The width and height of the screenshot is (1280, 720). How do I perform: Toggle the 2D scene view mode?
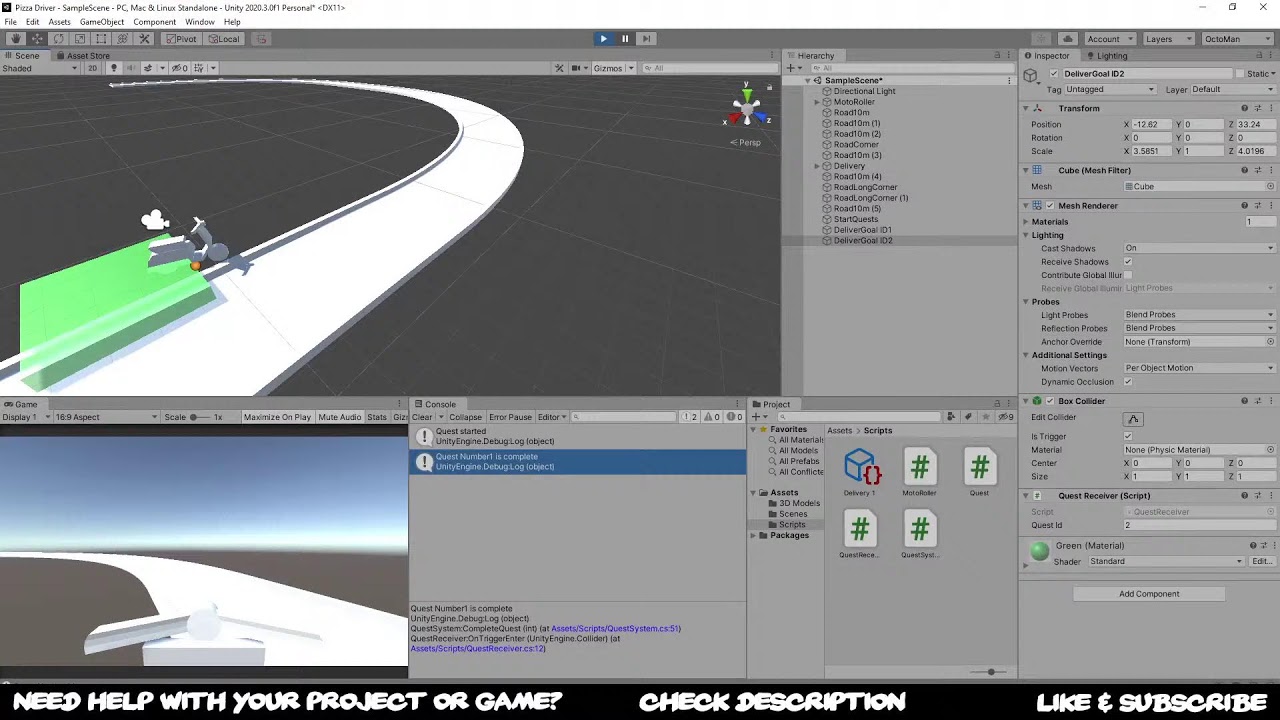click(x=92, y=68)
